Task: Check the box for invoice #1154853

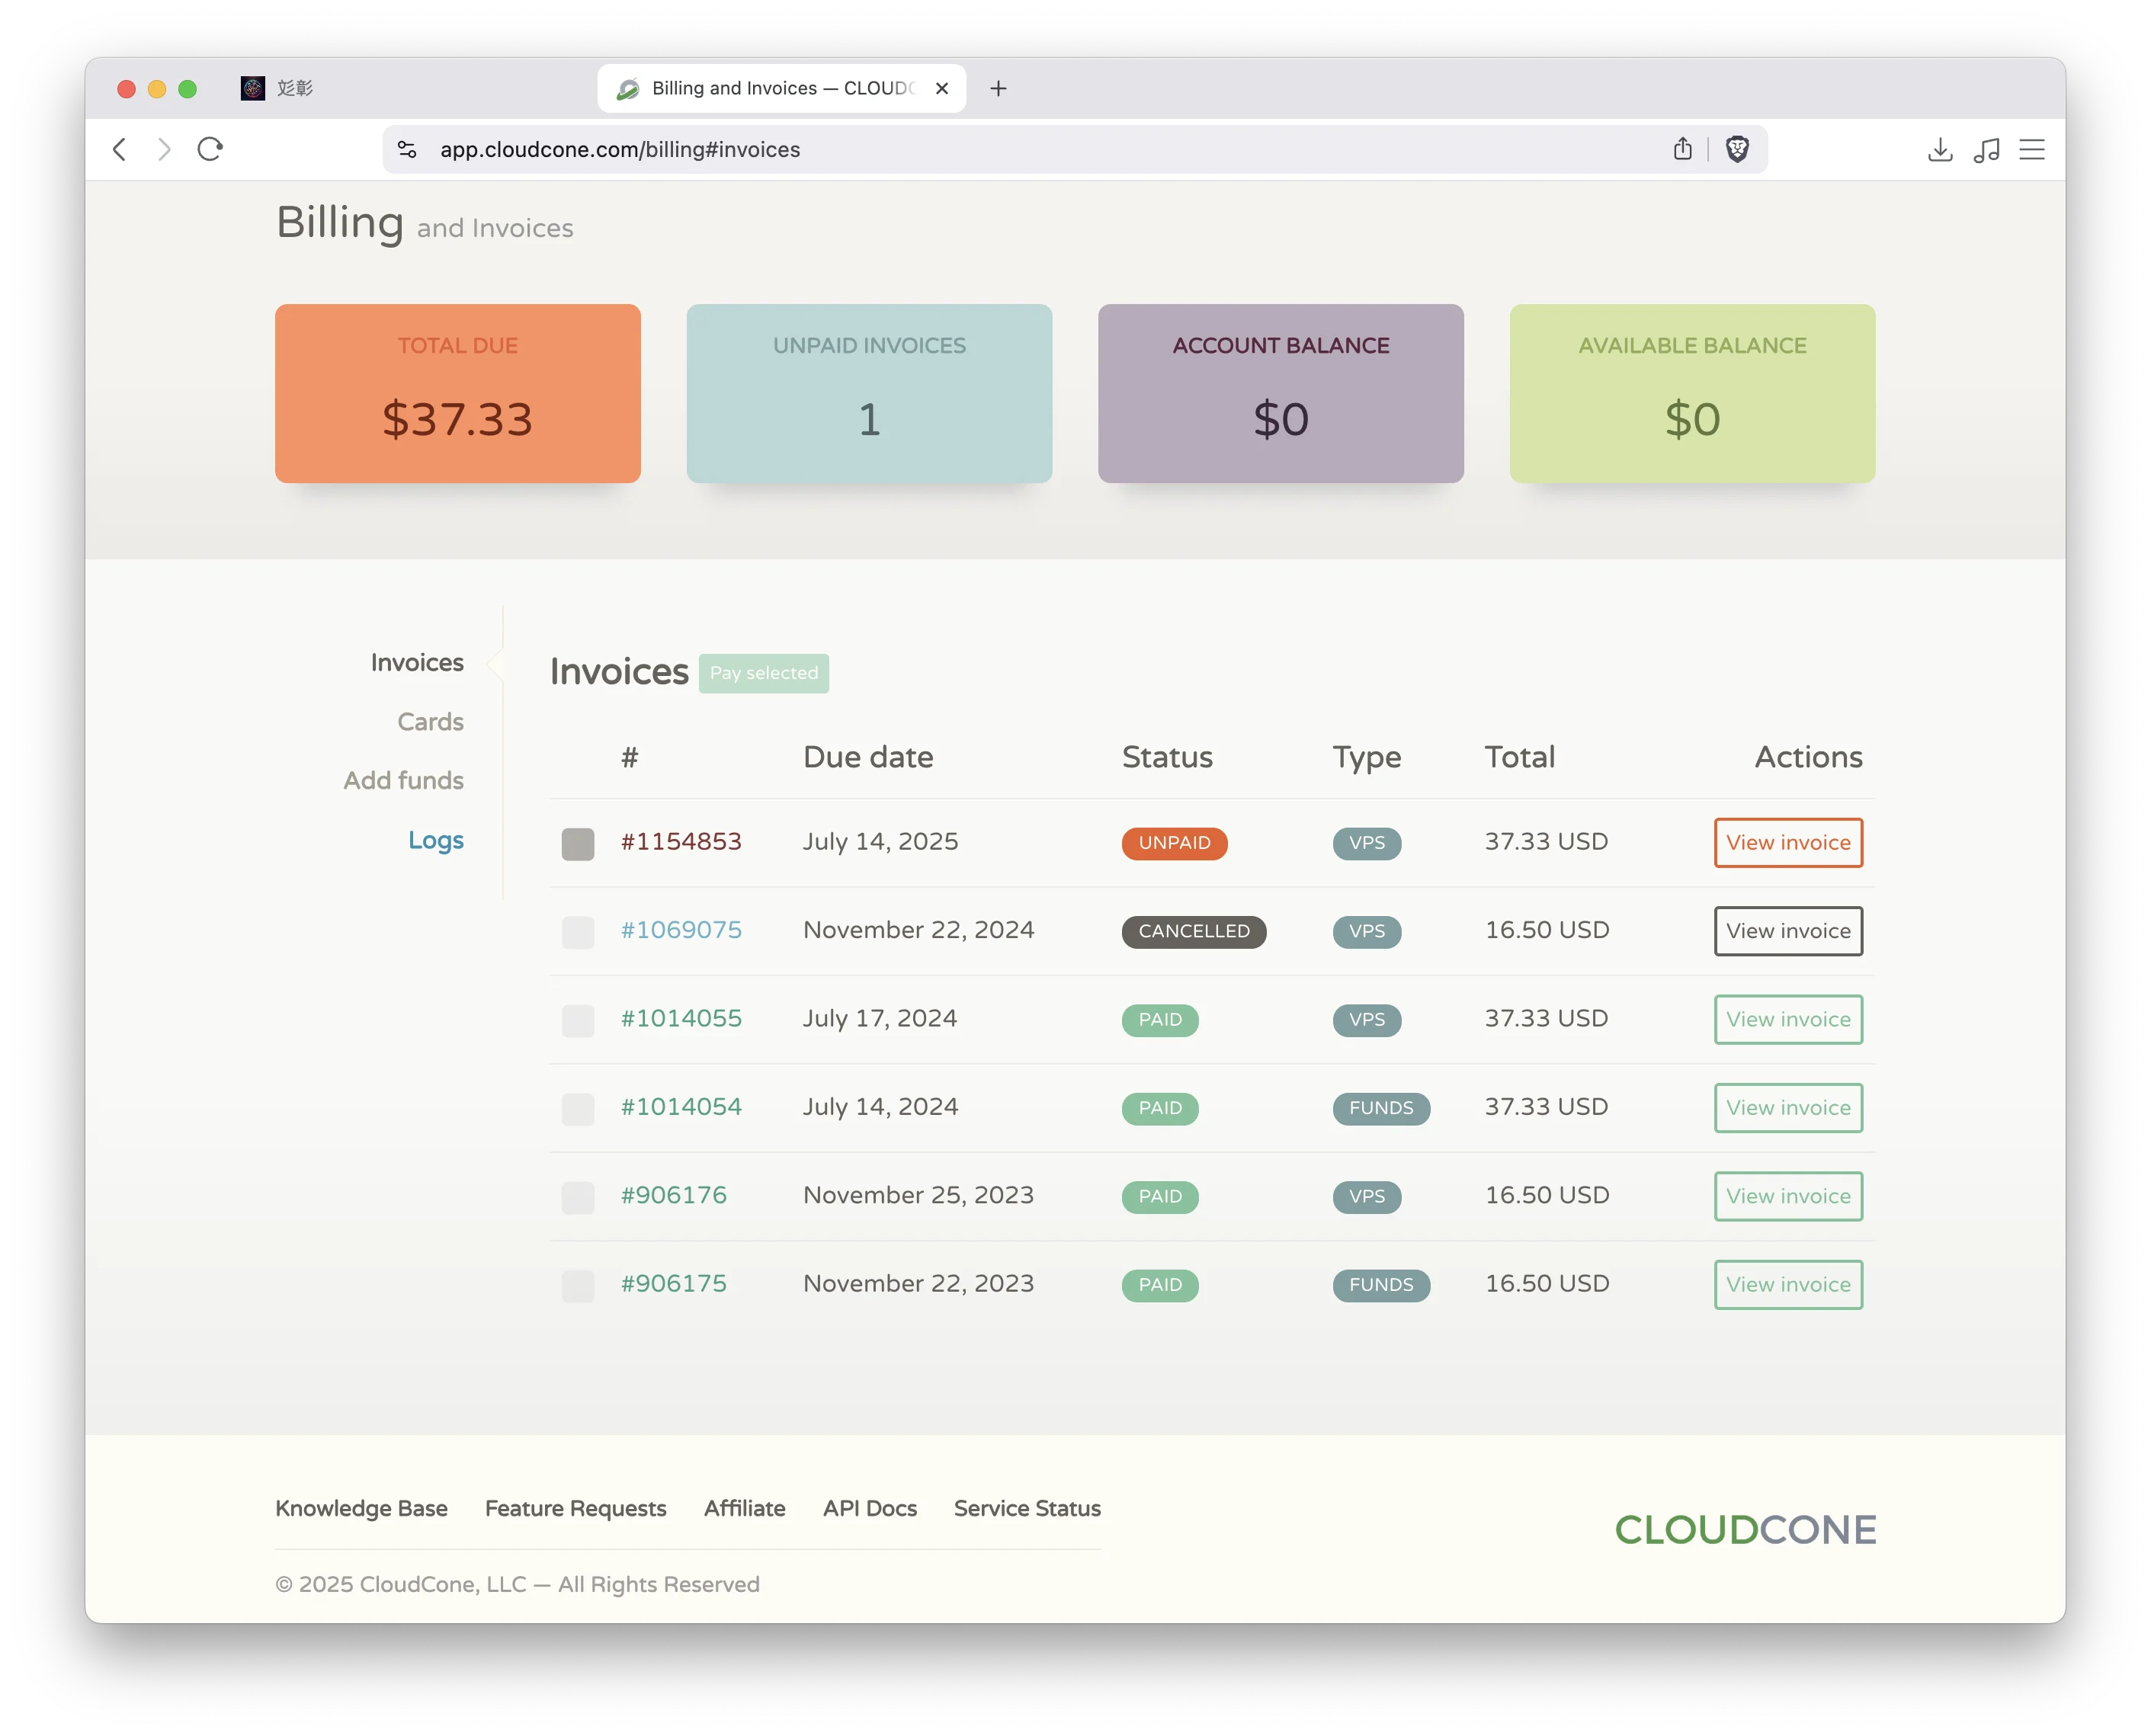Action: coord(578,844)
